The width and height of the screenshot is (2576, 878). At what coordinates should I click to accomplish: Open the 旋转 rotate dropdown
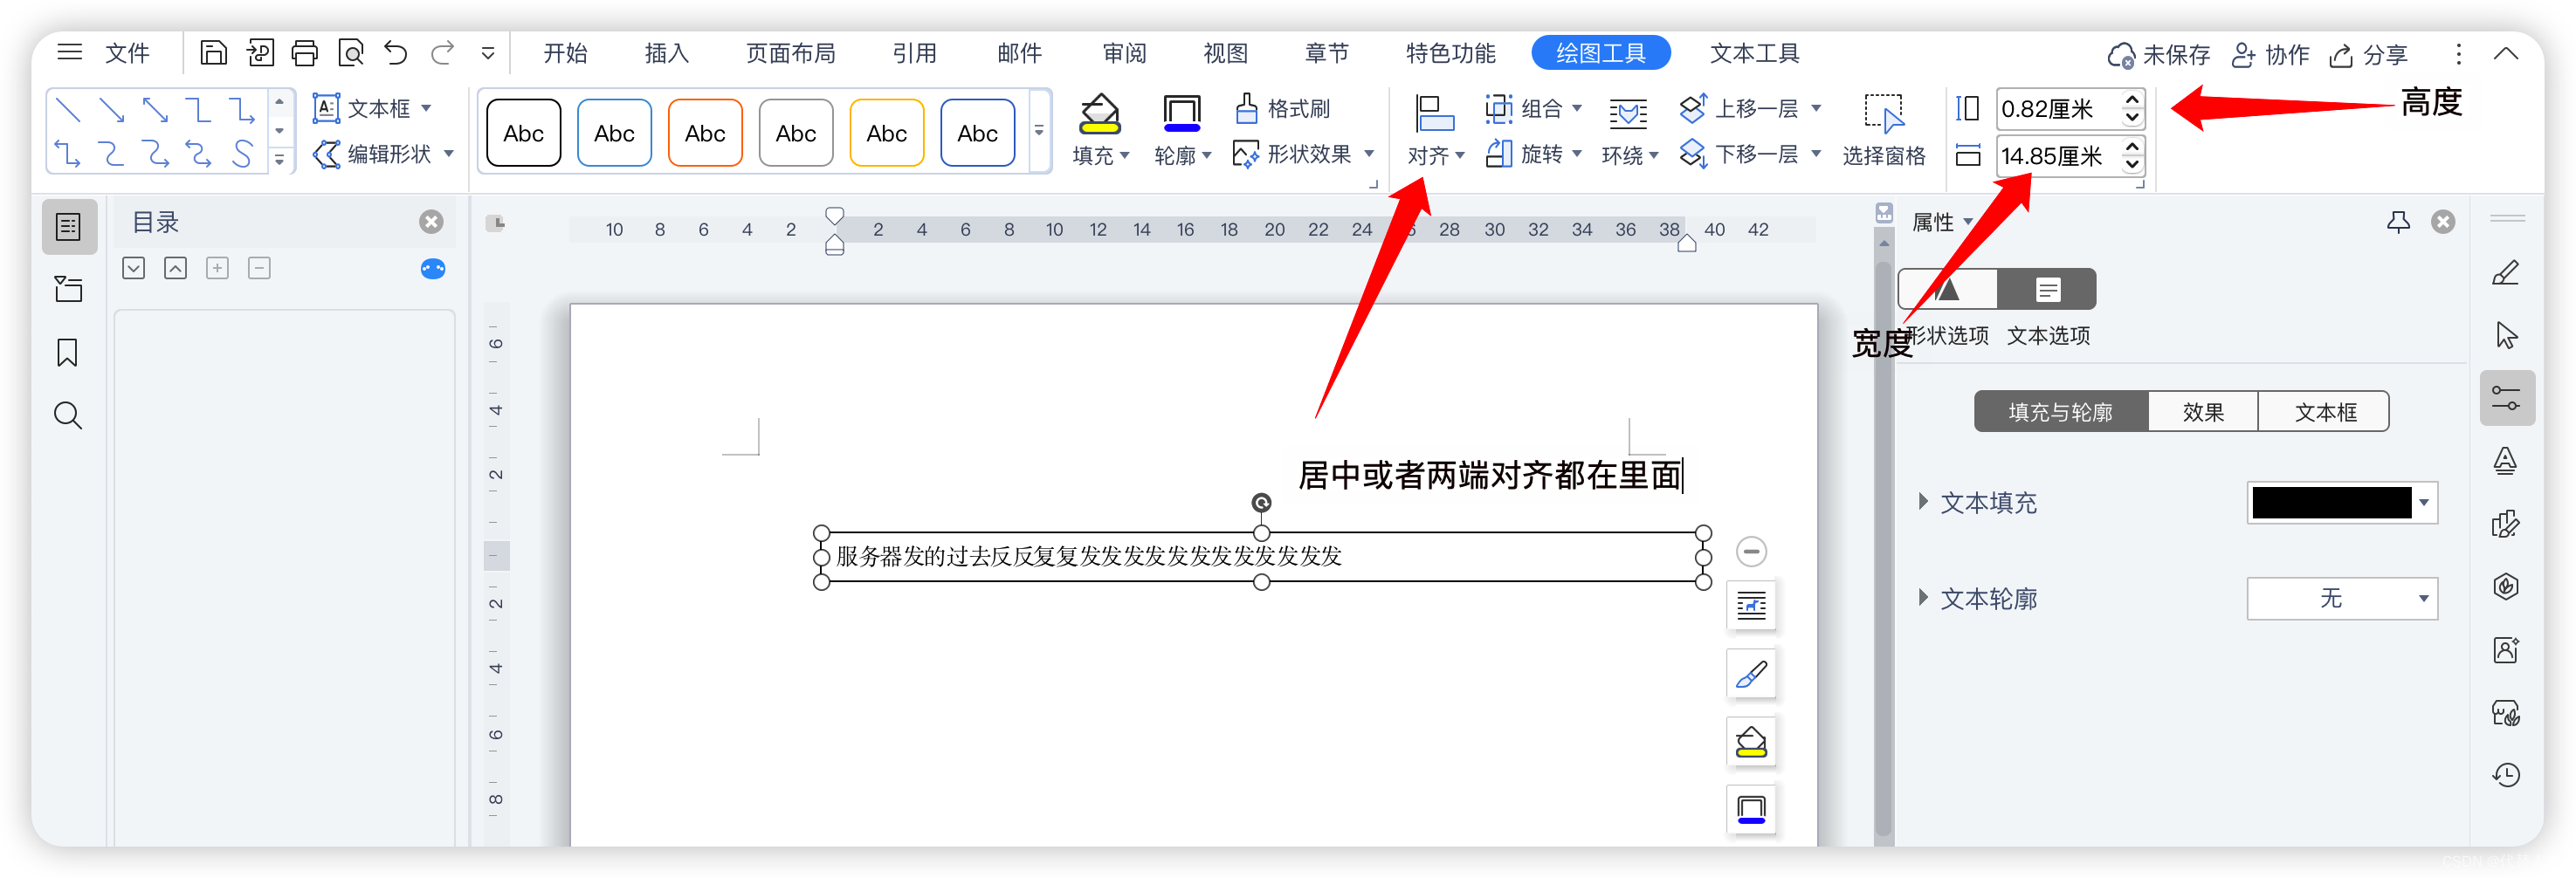tap(1533, 154)
